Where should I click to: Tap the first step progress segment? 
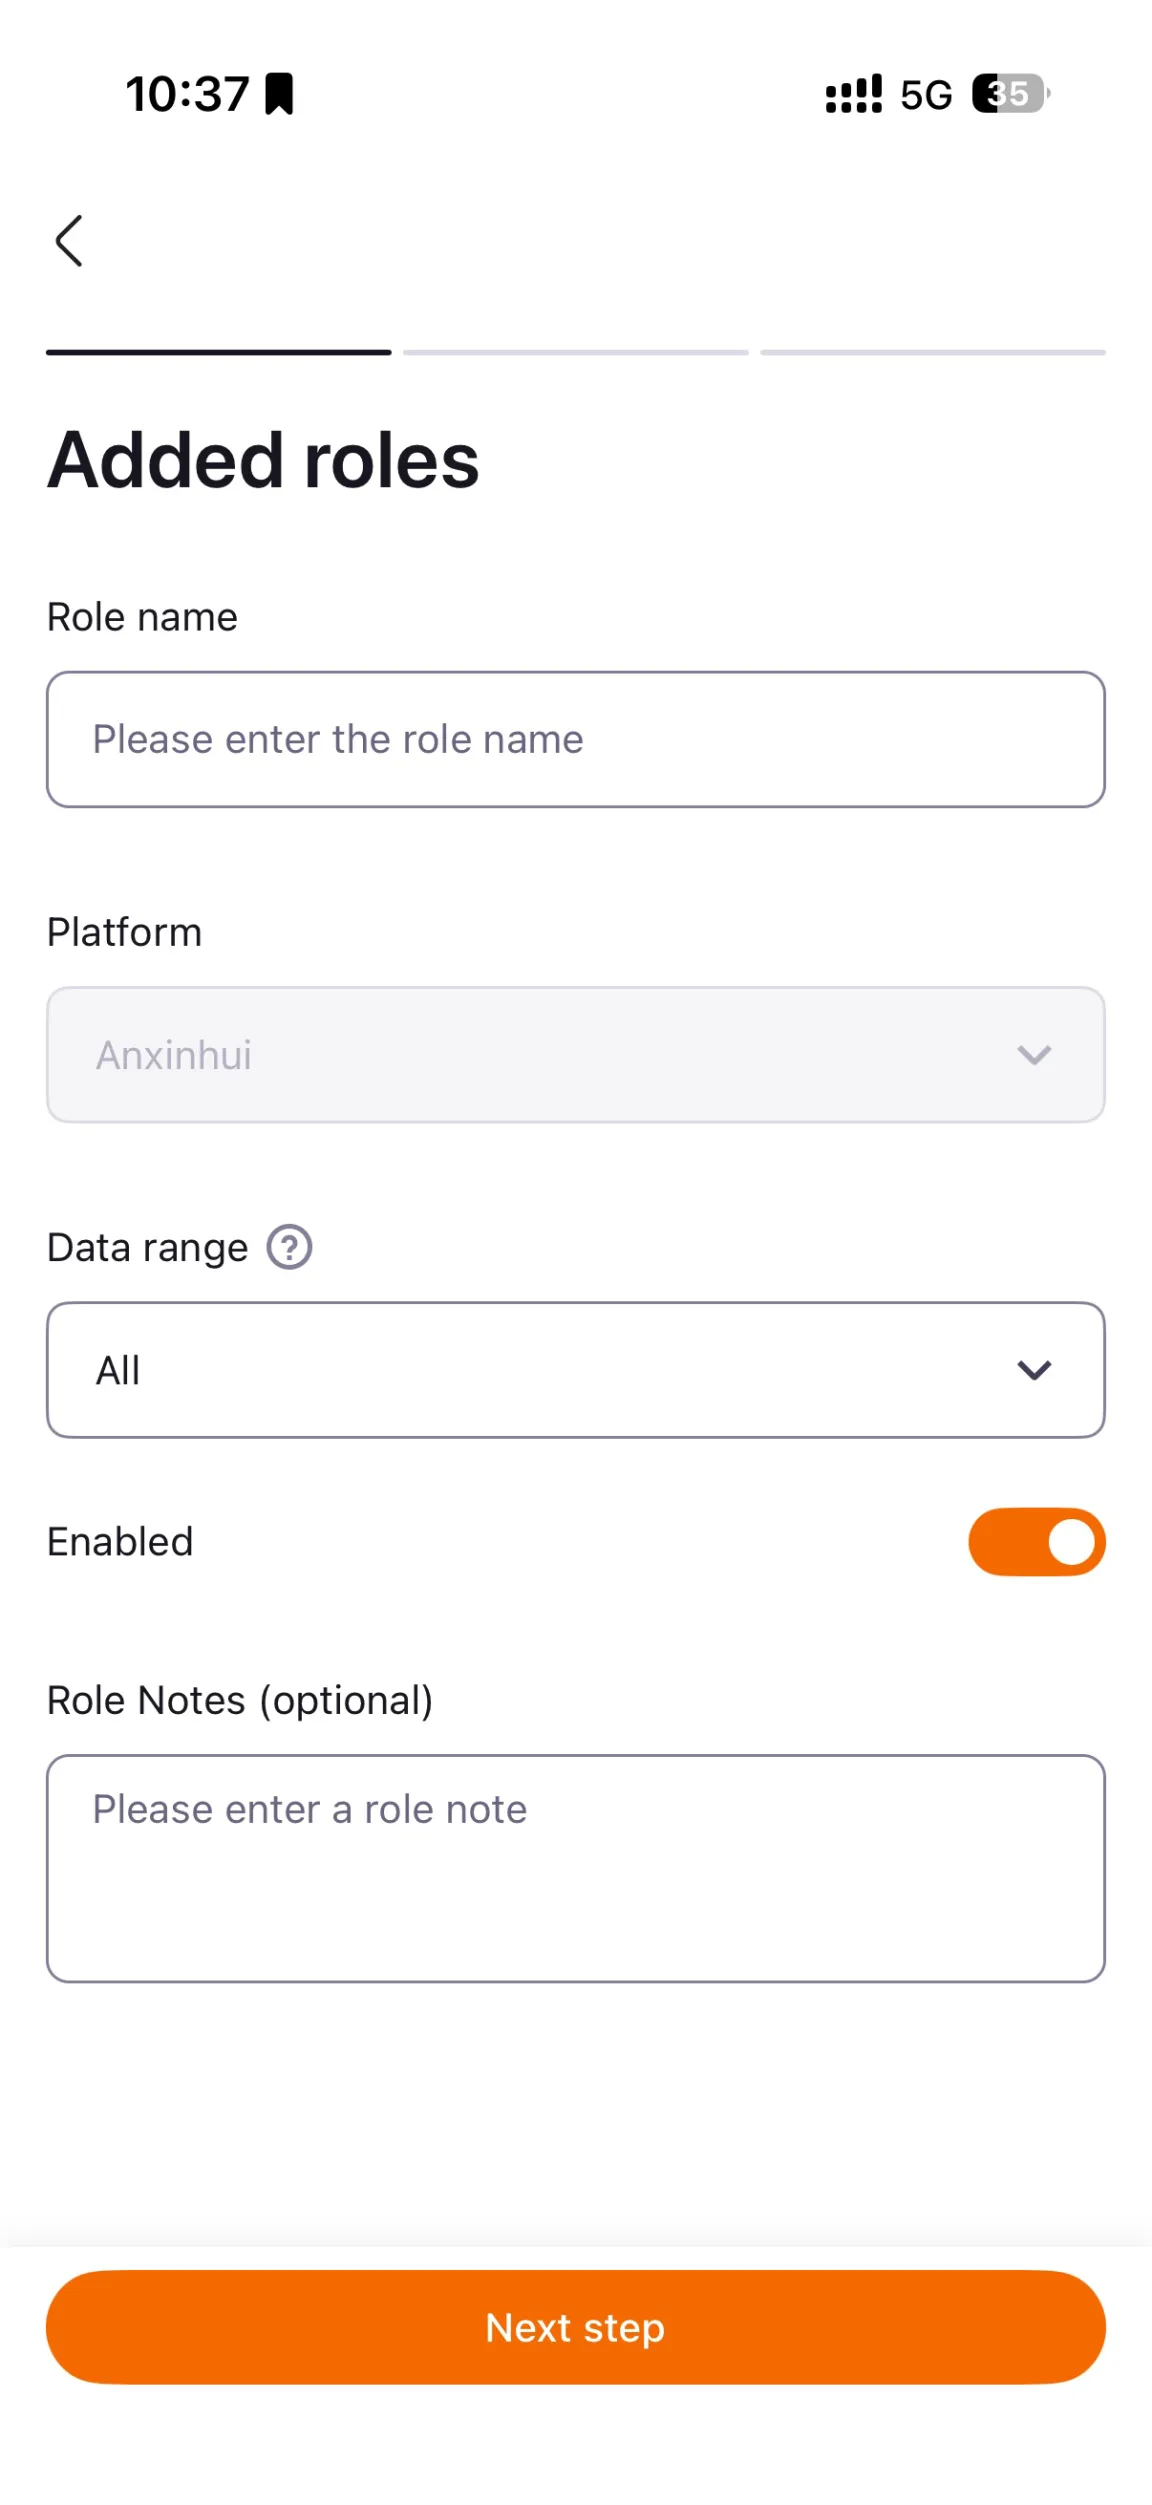[x=218, y=352]
